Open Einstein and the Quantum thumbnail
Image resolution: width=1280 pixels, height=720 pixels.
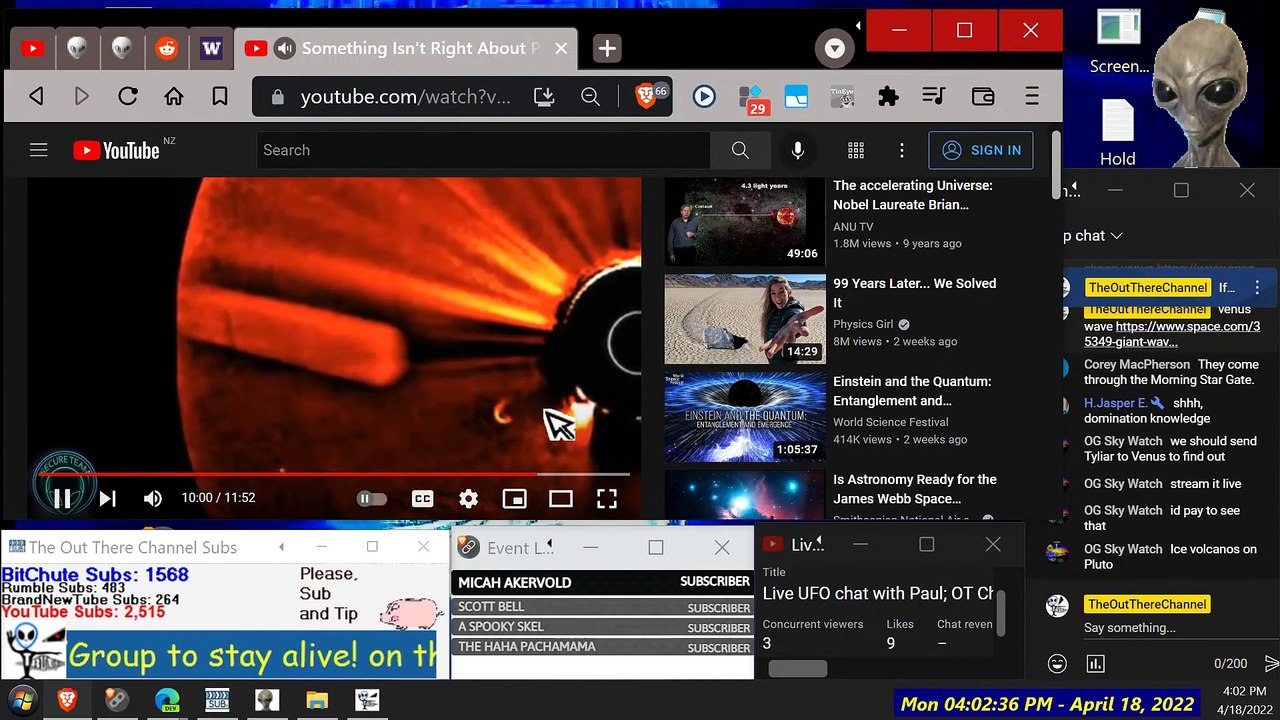tap(745, 417)
